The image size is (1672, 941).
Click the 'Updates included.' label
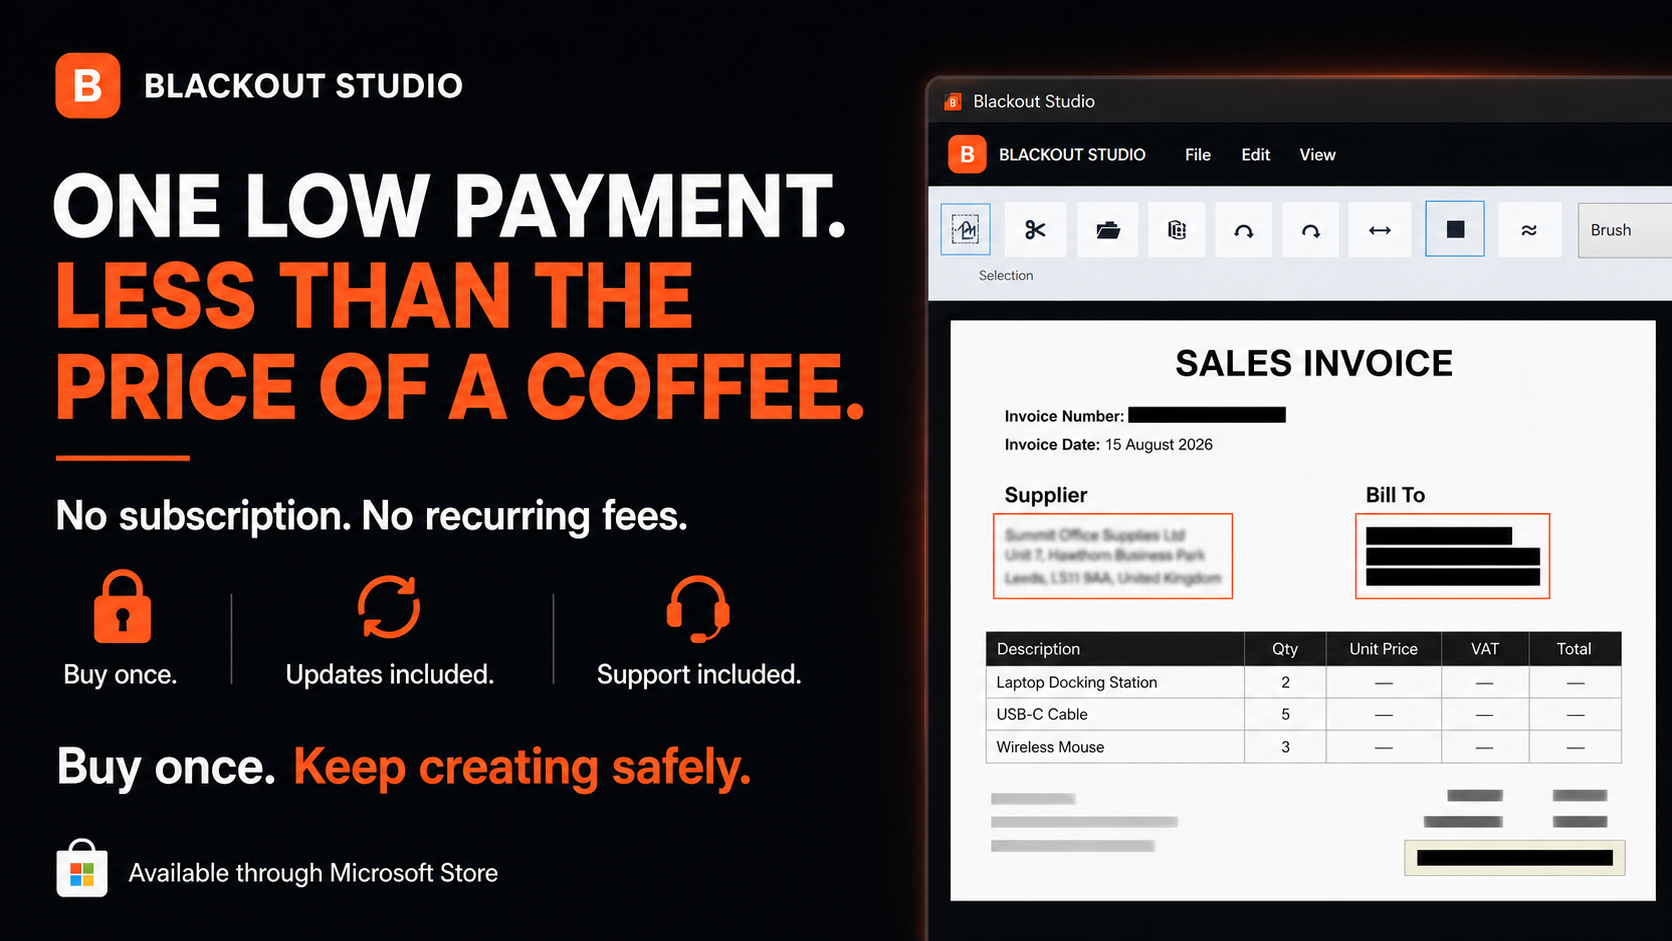390,675
